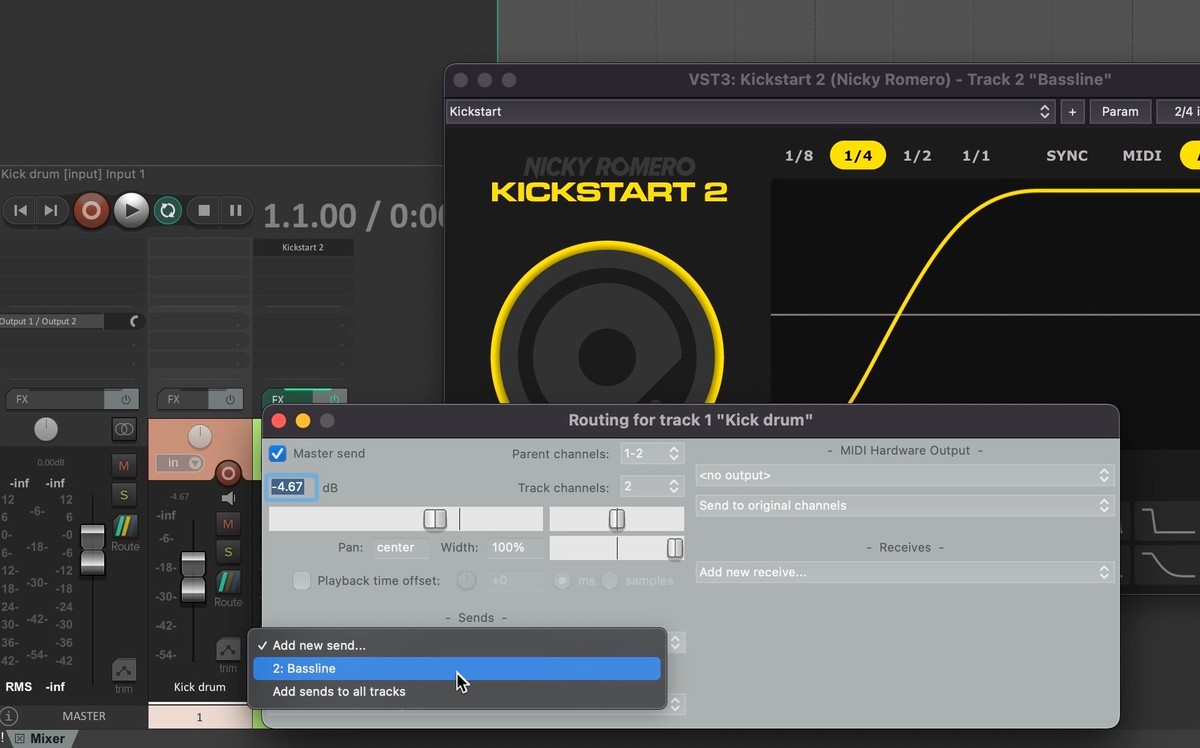
Task: Click the Pause transport button
Action: click(236, 211)
